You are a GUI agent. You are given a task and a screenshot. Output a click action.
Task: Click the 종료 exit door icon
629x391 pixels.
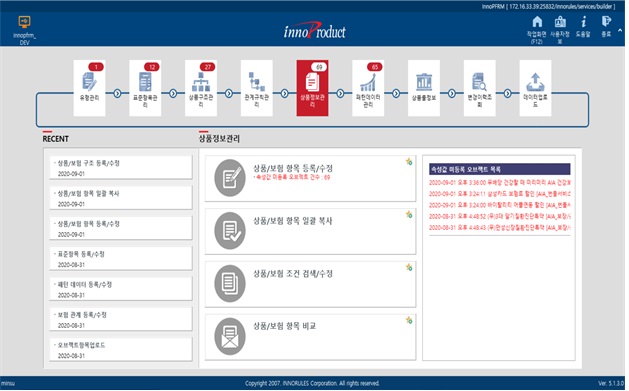[606, 22]
